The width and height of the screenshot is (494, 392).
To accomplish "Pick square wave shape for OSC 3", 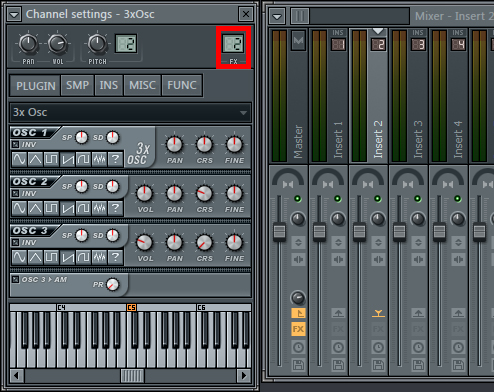I will [51, 257].
